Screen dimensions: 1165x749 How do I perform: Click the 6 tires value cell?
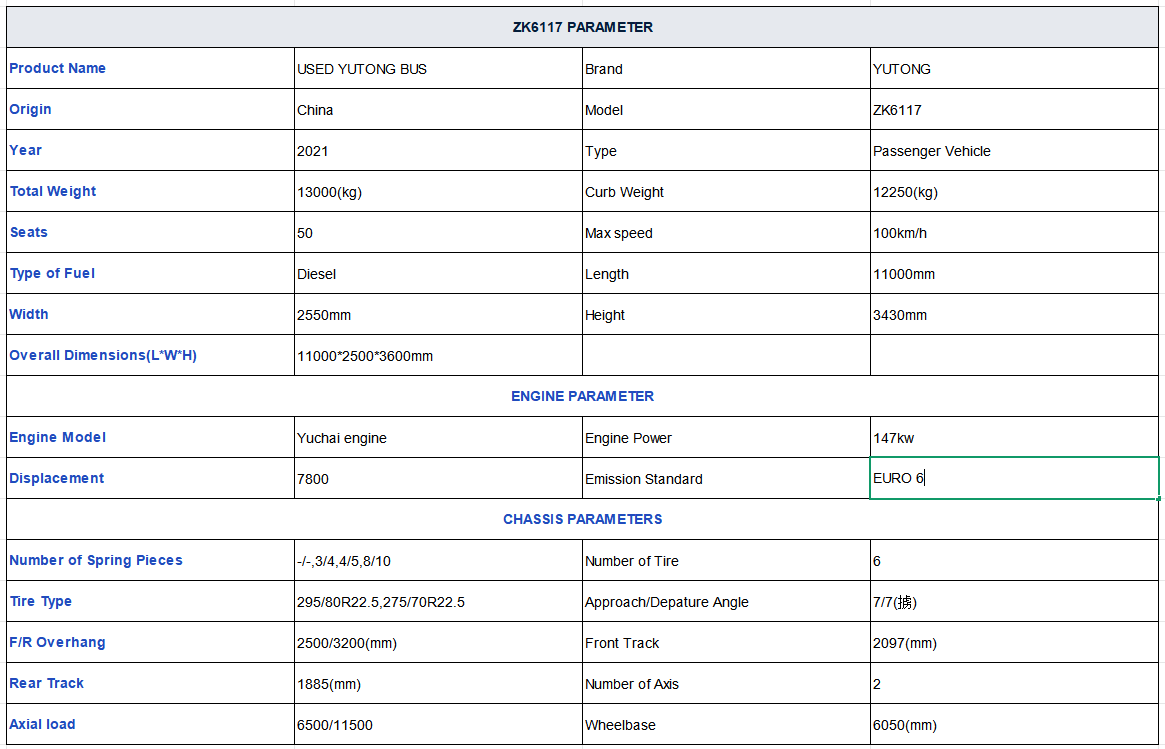(1014, 560)
